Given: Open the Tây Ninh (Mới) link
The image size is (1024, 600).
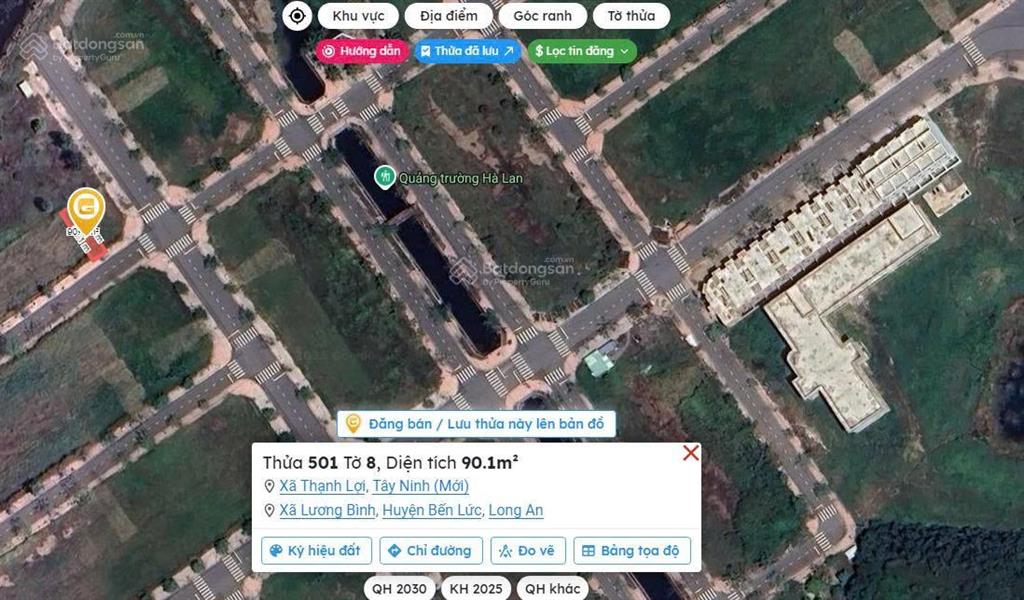Looking at the screenshot, I should (419, 486).
